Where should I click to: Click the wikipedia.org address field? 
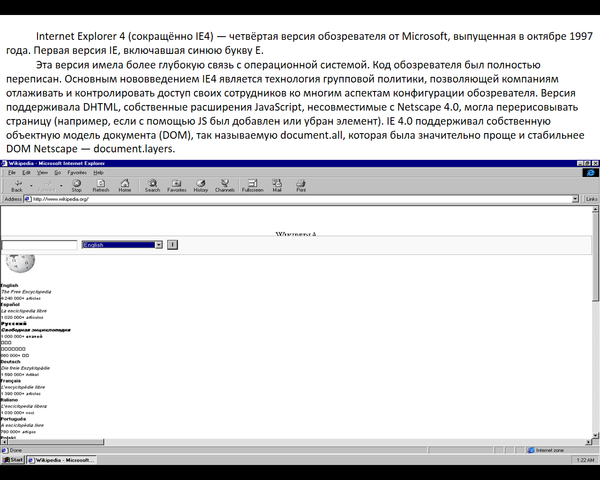coord(300,199)
